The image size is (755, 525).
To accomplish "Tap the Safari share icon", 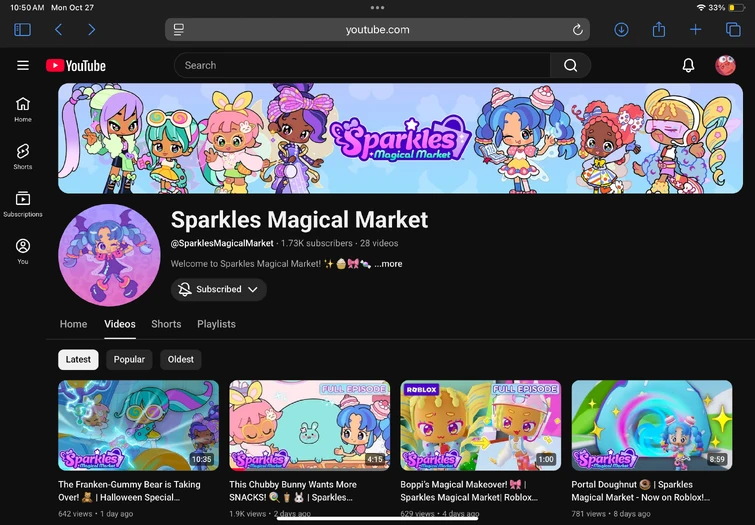I will (659, 29).
